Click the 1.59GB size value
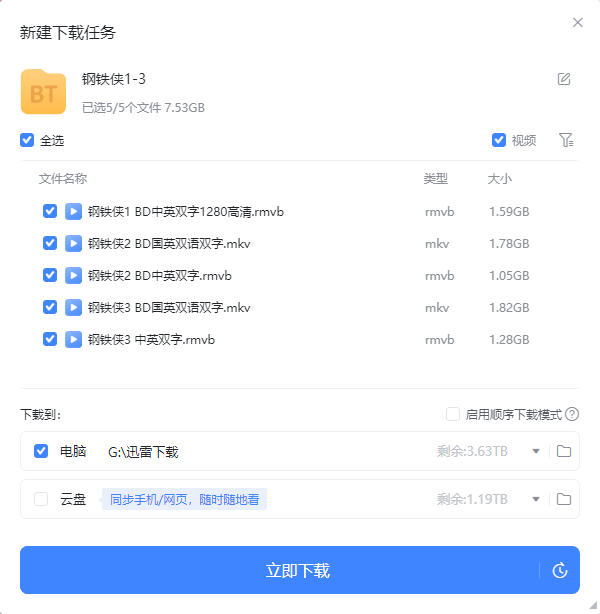600x614 pixels. tap(509, 212)
